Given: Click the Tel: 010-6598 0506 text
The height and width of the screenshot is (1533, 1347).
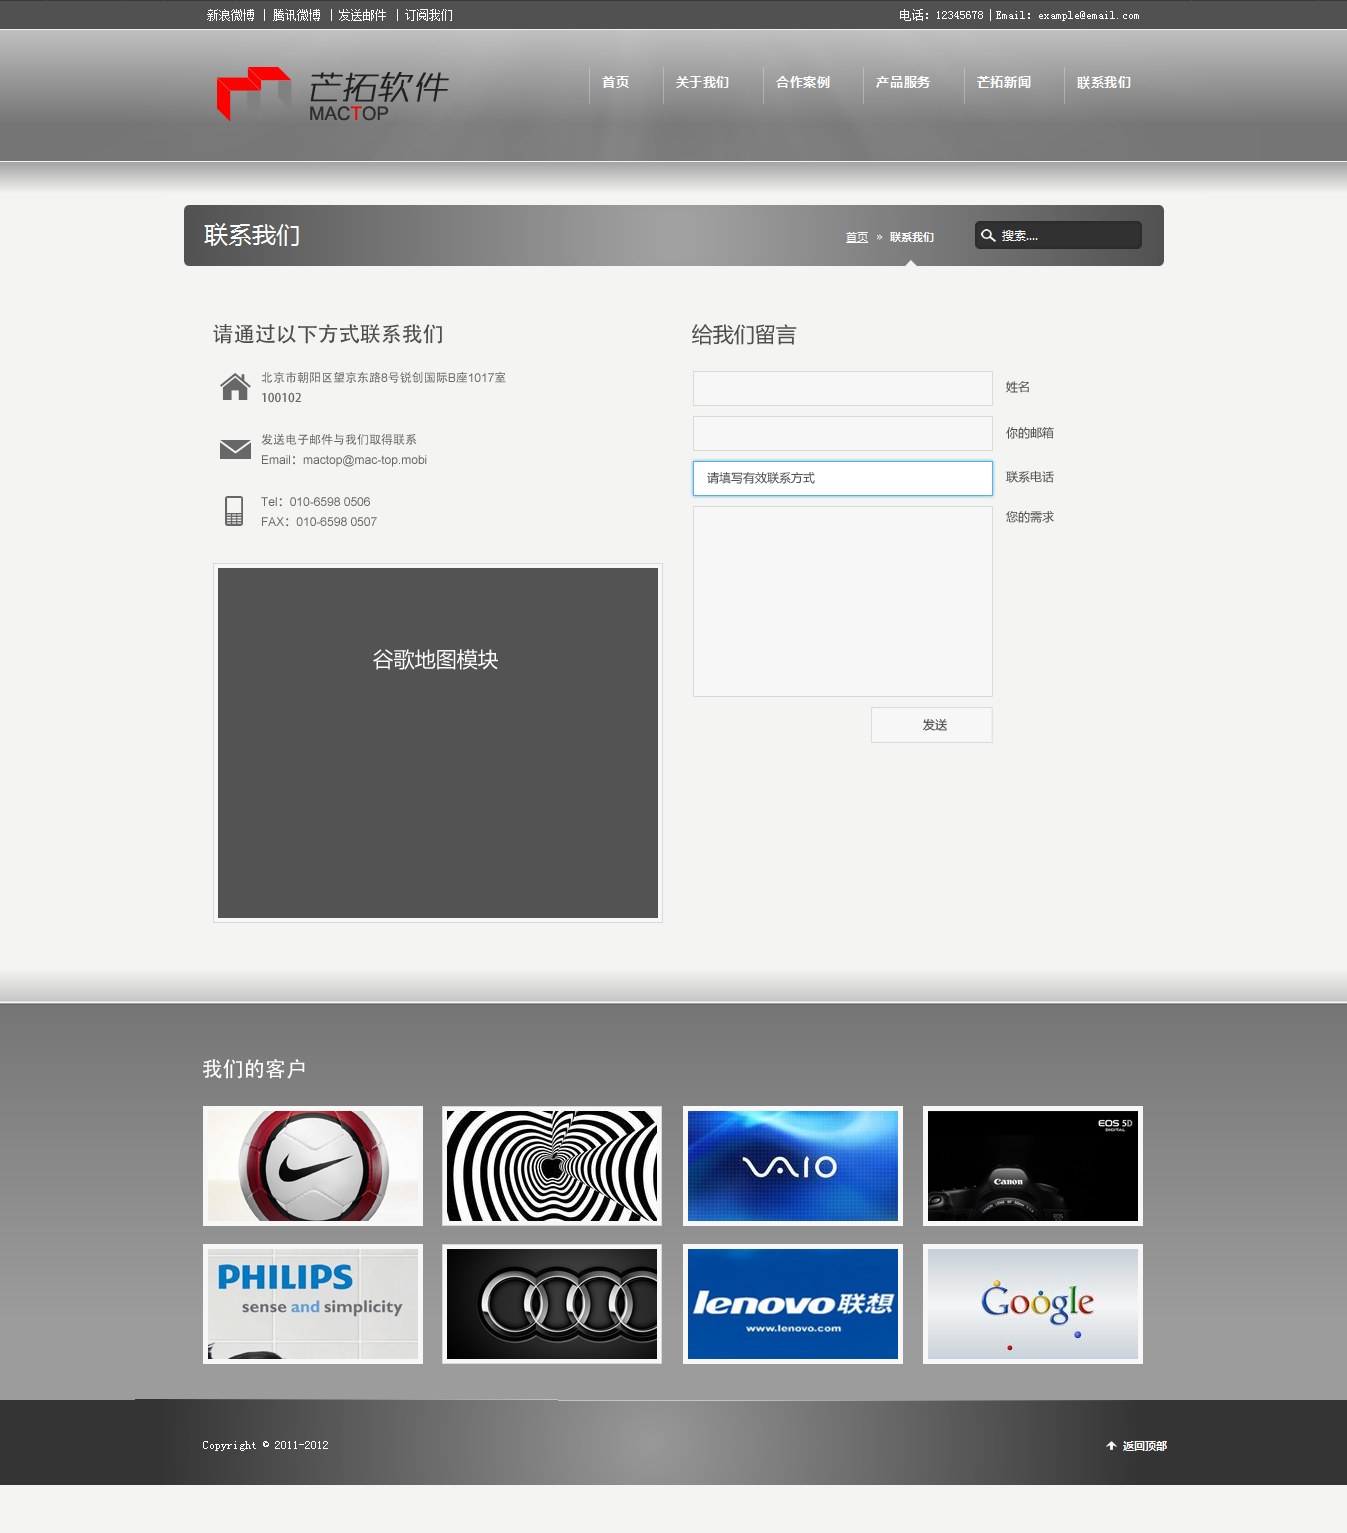Looking at the screenshot, I should (316, 502).
